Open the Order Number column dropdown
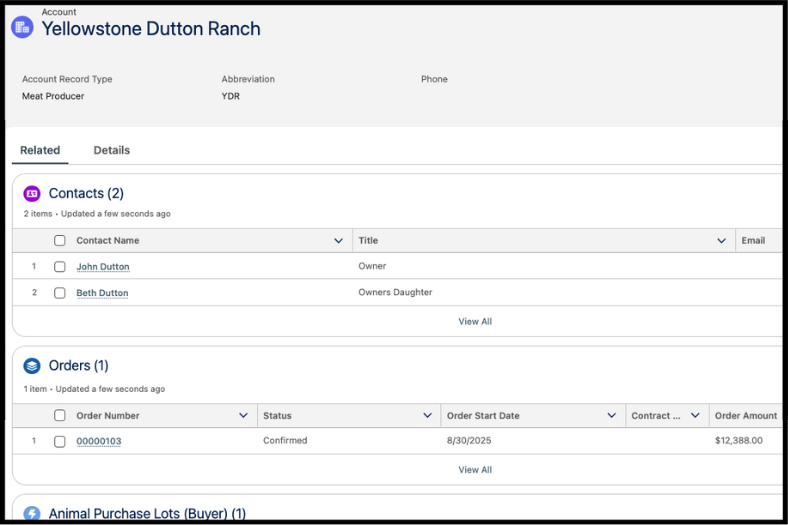This screenshot has height=525, width=788. click(243, 415)
